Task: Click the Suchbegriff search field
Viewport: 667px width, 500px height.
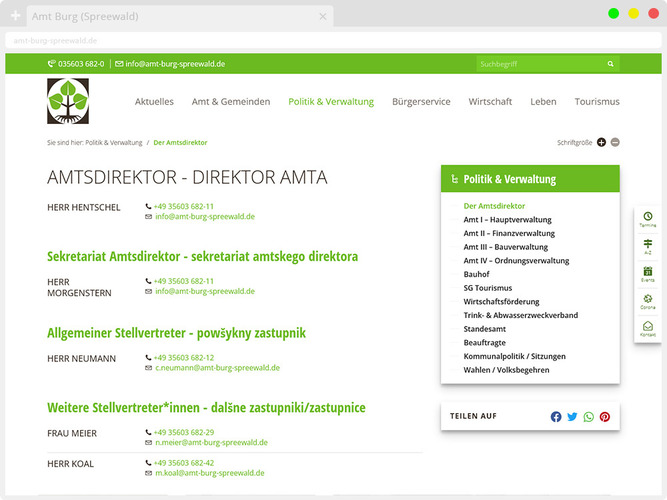Action: (538, 64)
